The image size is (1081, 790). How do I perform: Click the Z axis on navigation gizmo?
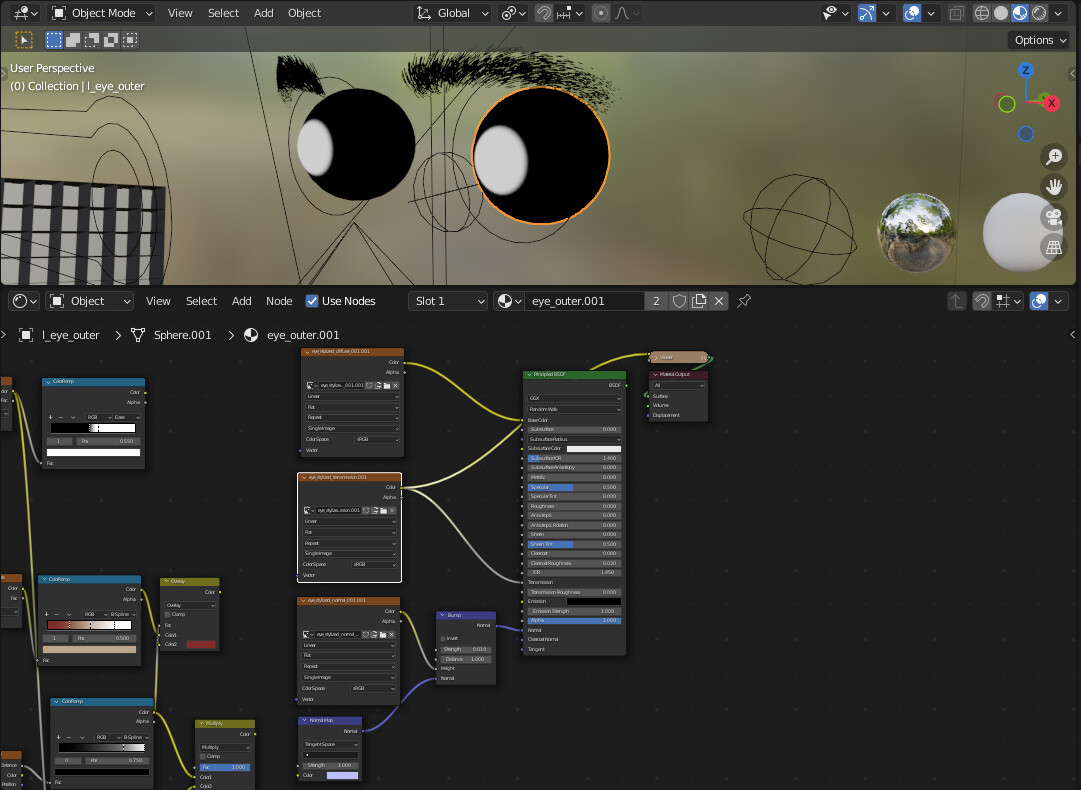pos(1025,70)
